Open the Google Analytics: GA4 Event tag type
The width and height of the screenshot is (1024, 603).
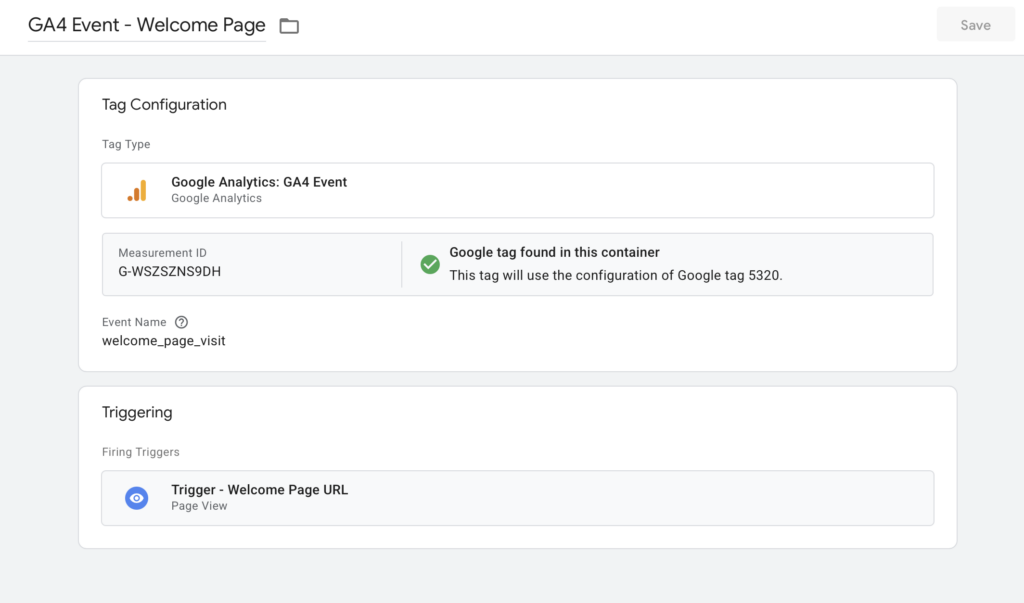click(x=259, y=182)
